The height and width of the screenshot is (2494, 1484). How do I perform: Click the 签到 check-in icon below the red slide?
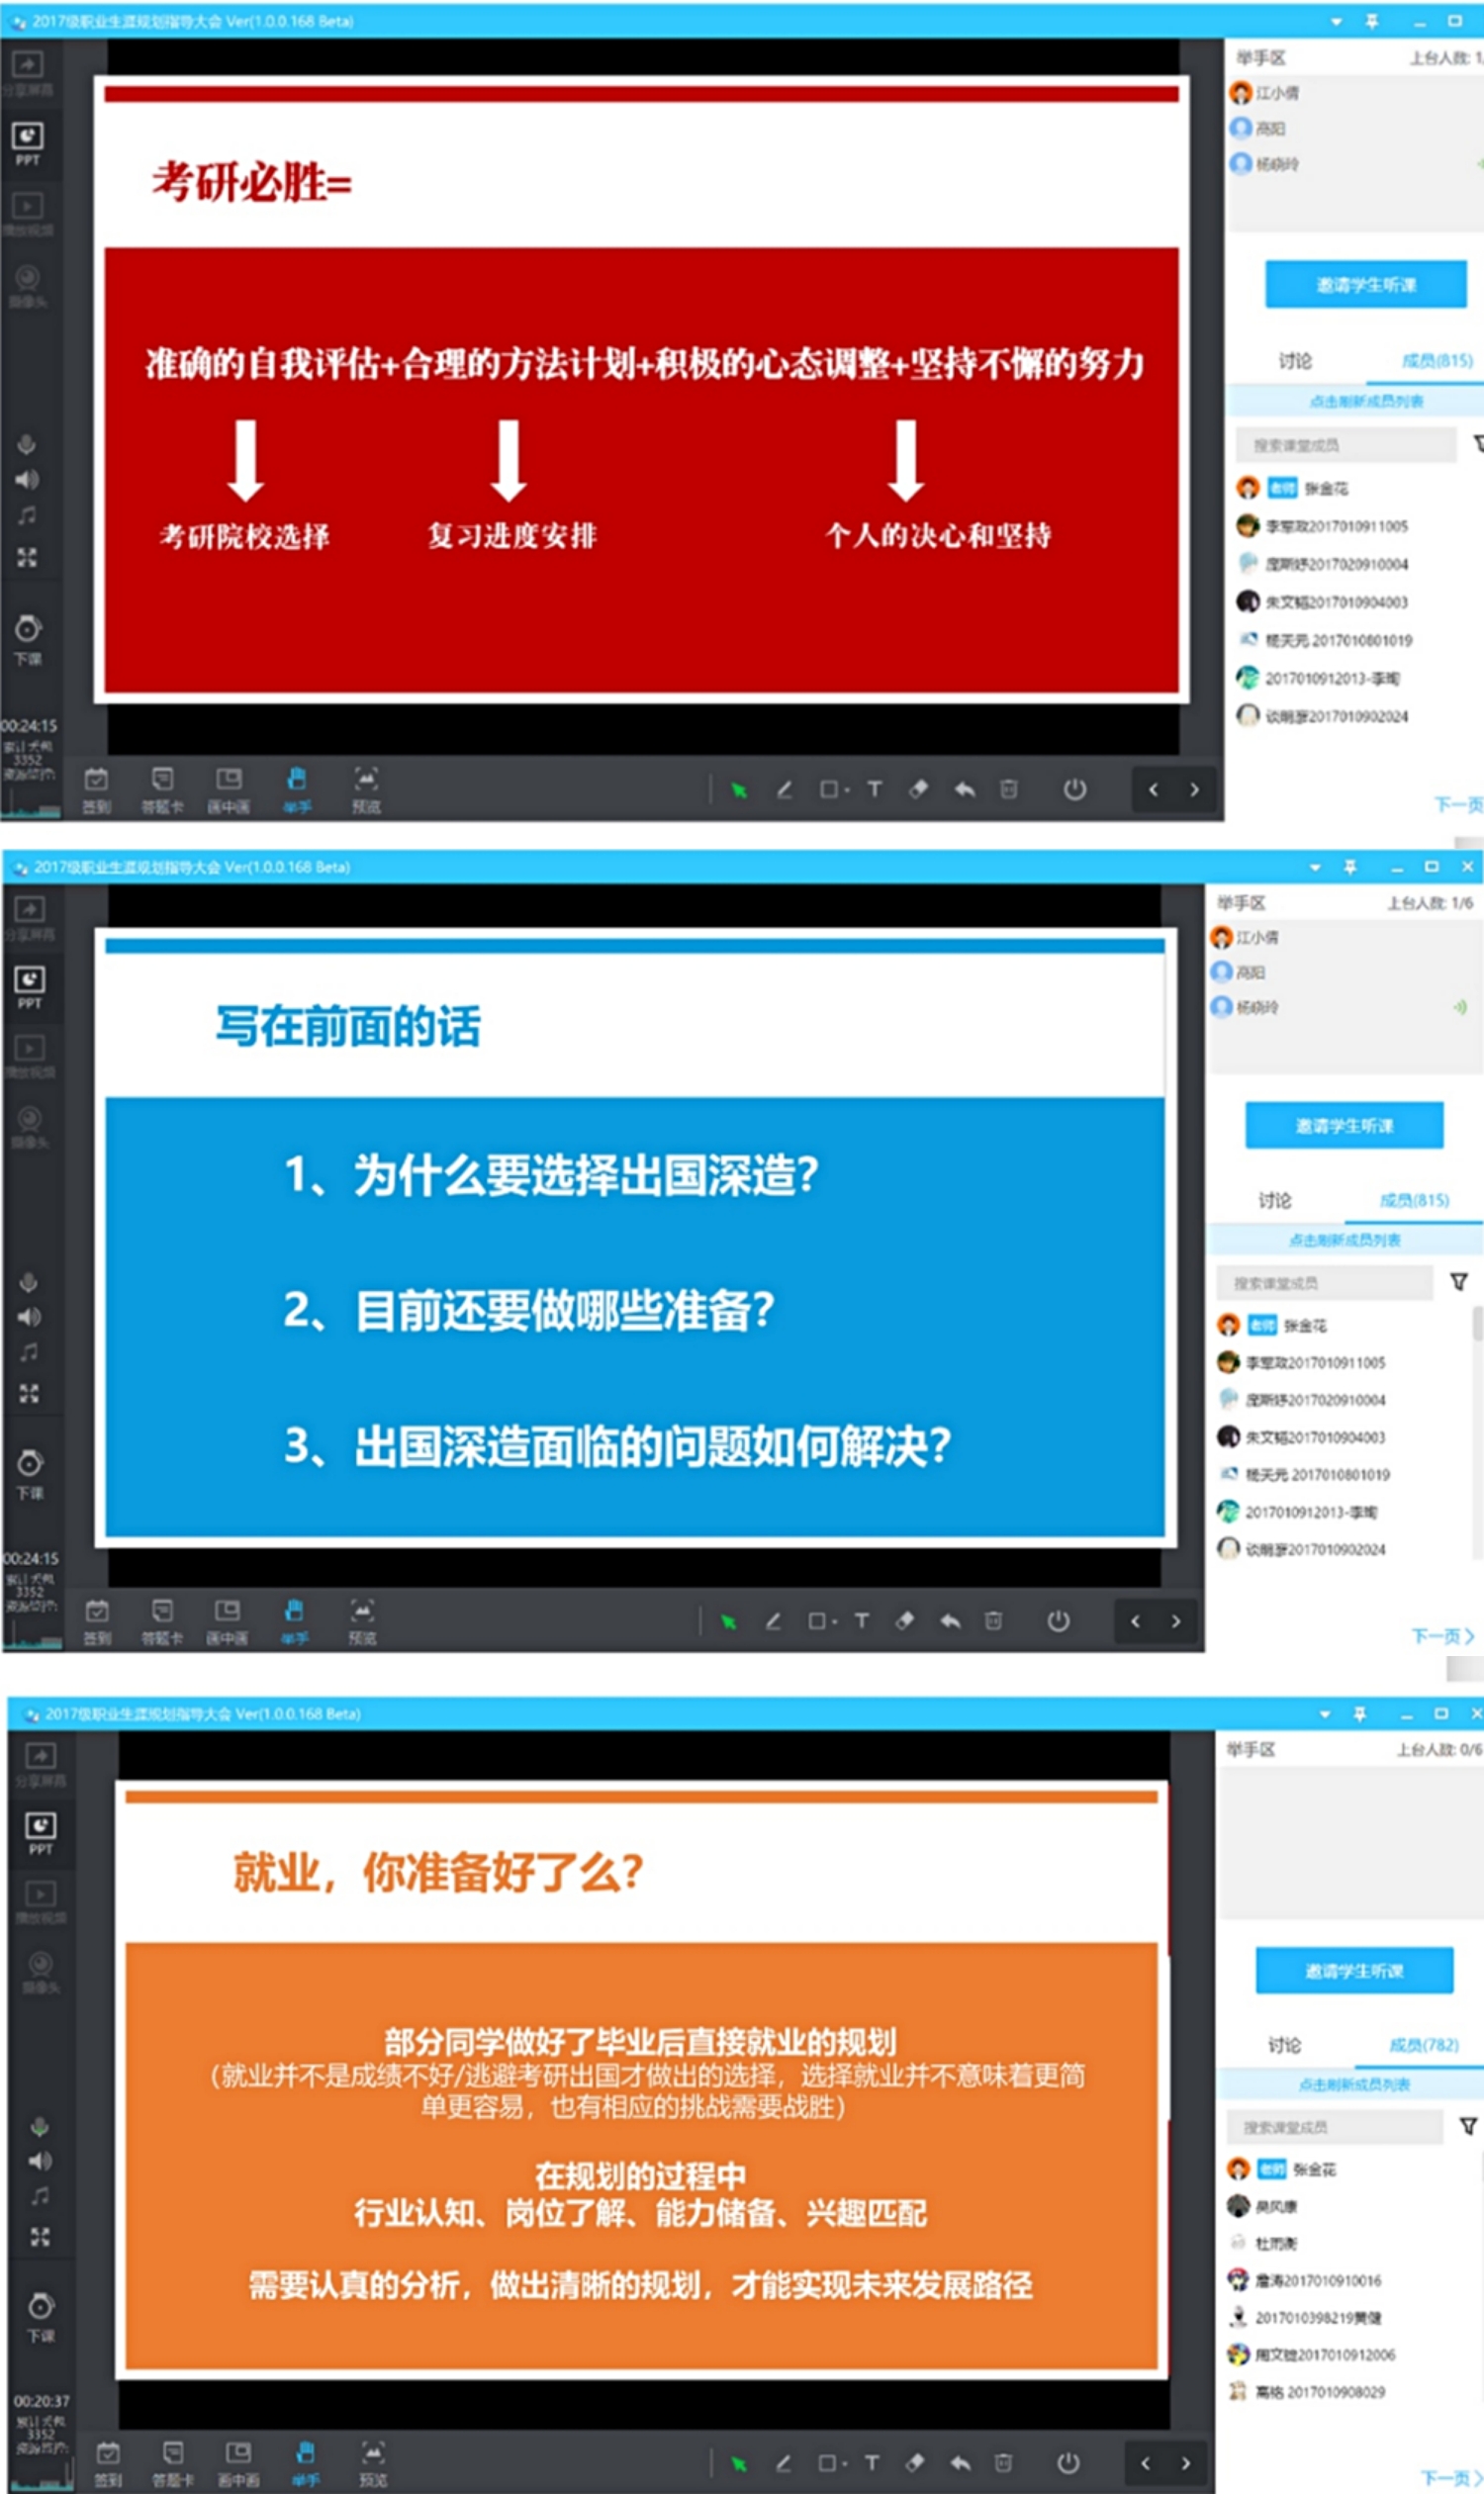pyautogui.click(x=96, y=785)
